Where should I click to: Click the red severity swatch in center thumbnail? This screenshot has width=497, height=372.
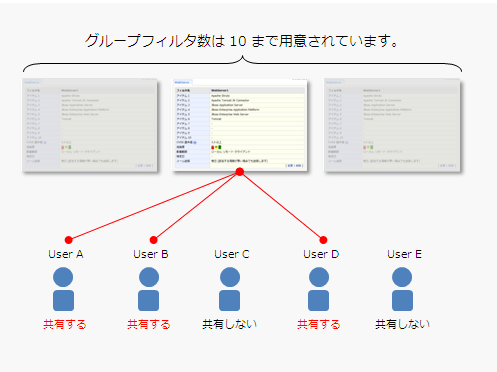click(x=212, y=147)
